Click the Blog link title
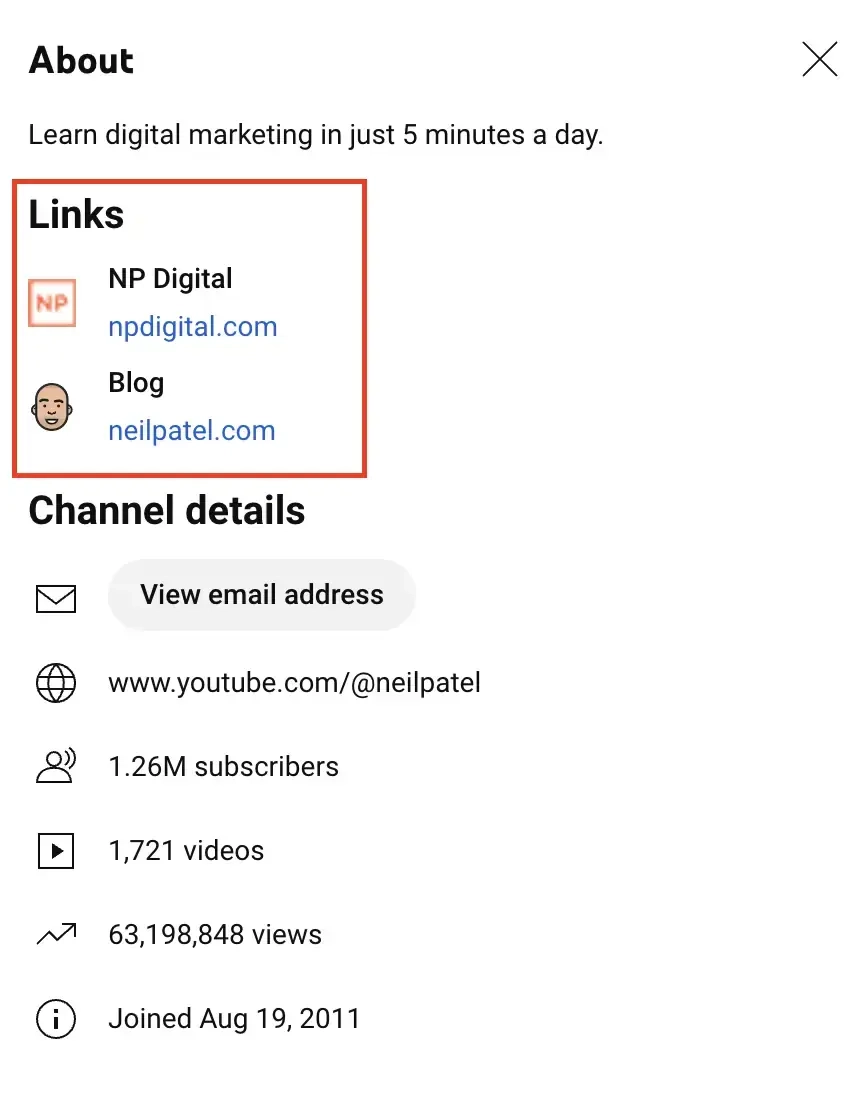 [x=136, y=383]
